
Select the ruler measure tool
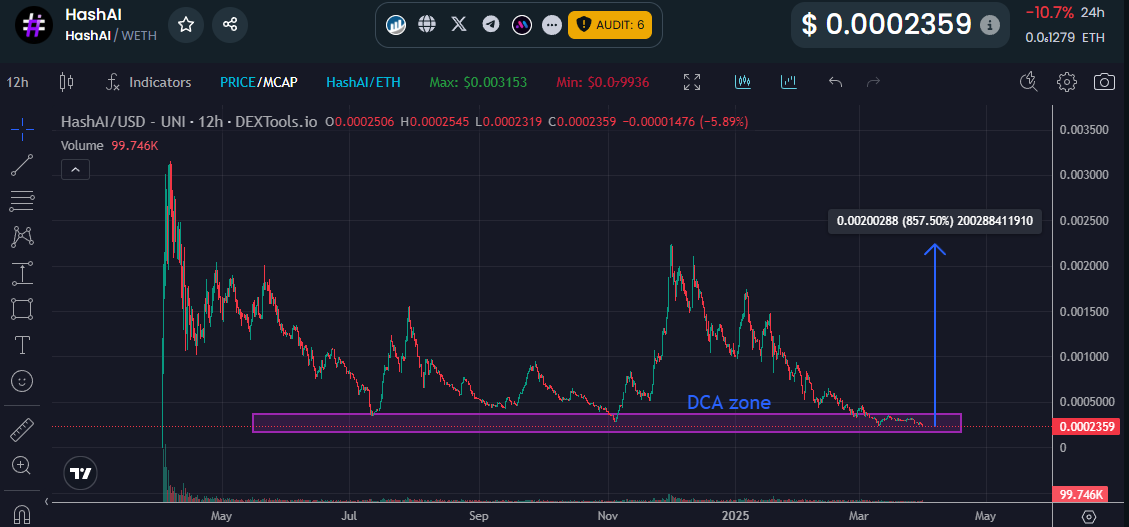22,430
